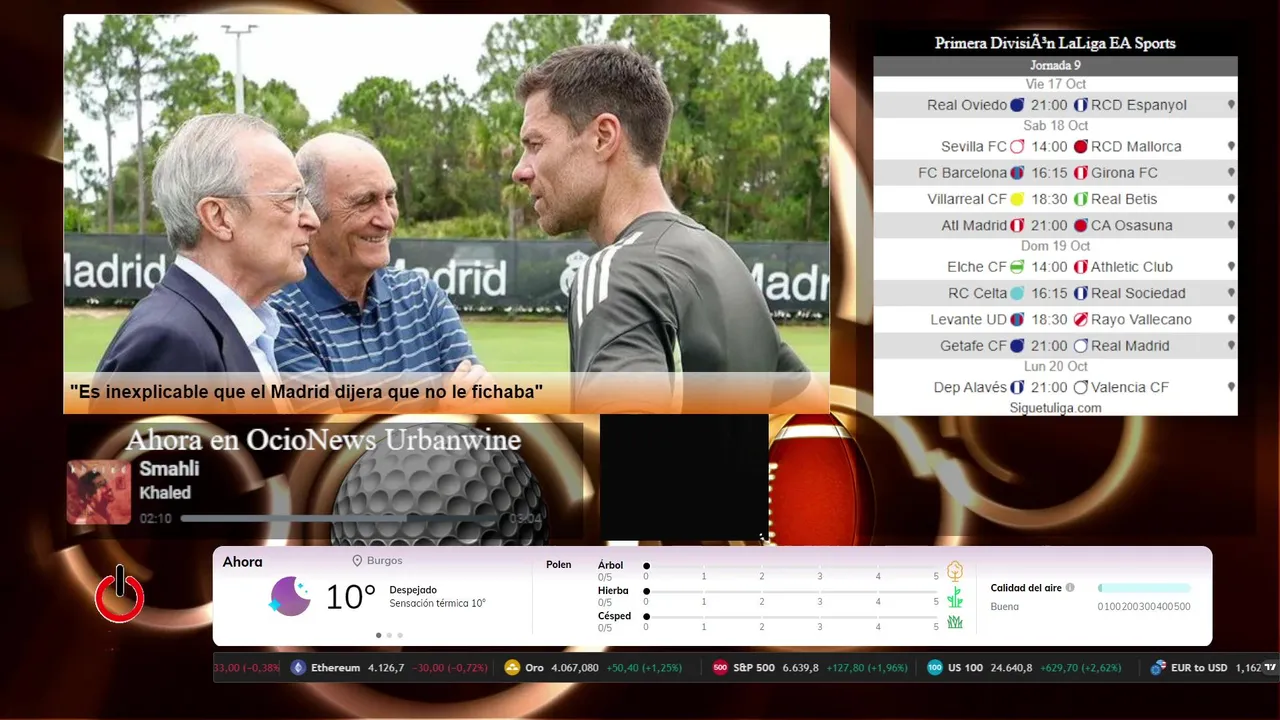This screenshot has height=720, width=1280.
Task: Open the Smahli album cover thumbnail
Action: click(99, 492)
